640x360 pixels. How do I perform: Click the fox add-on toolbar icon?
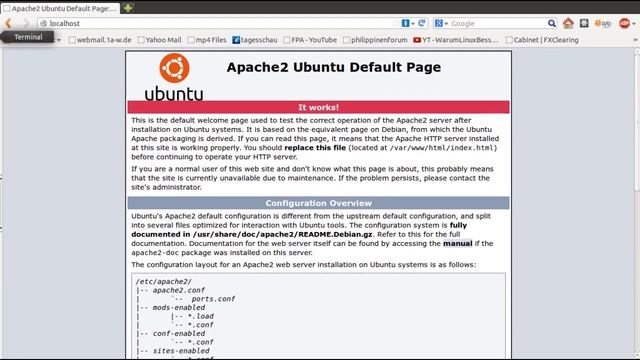pyautogui.click(x=602, y=23)
